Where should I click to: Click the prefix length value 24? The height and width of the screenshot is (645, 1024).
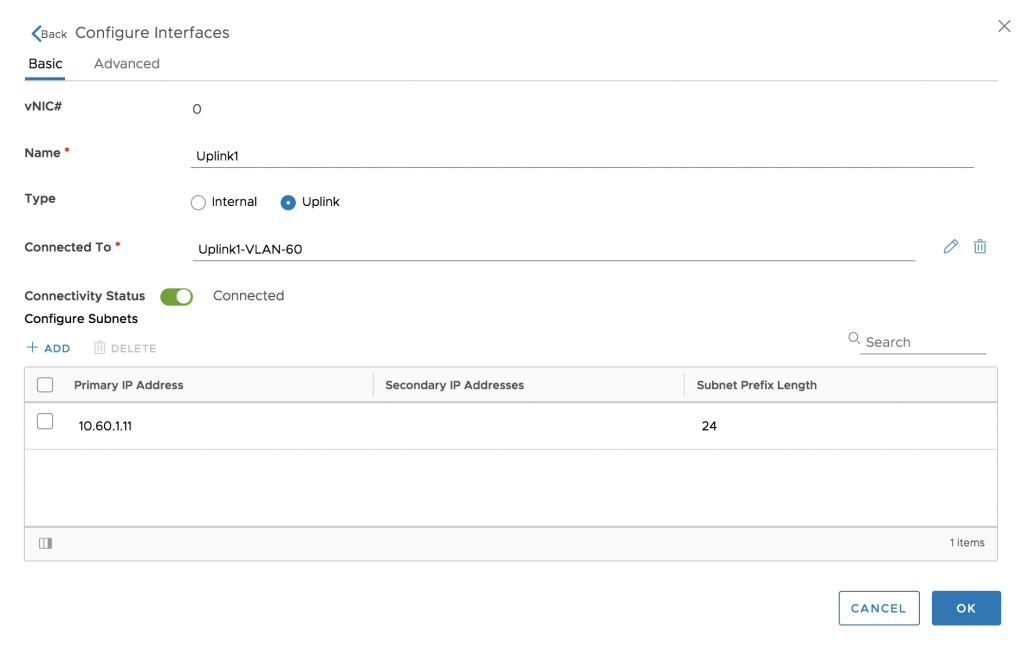[709, 426]
